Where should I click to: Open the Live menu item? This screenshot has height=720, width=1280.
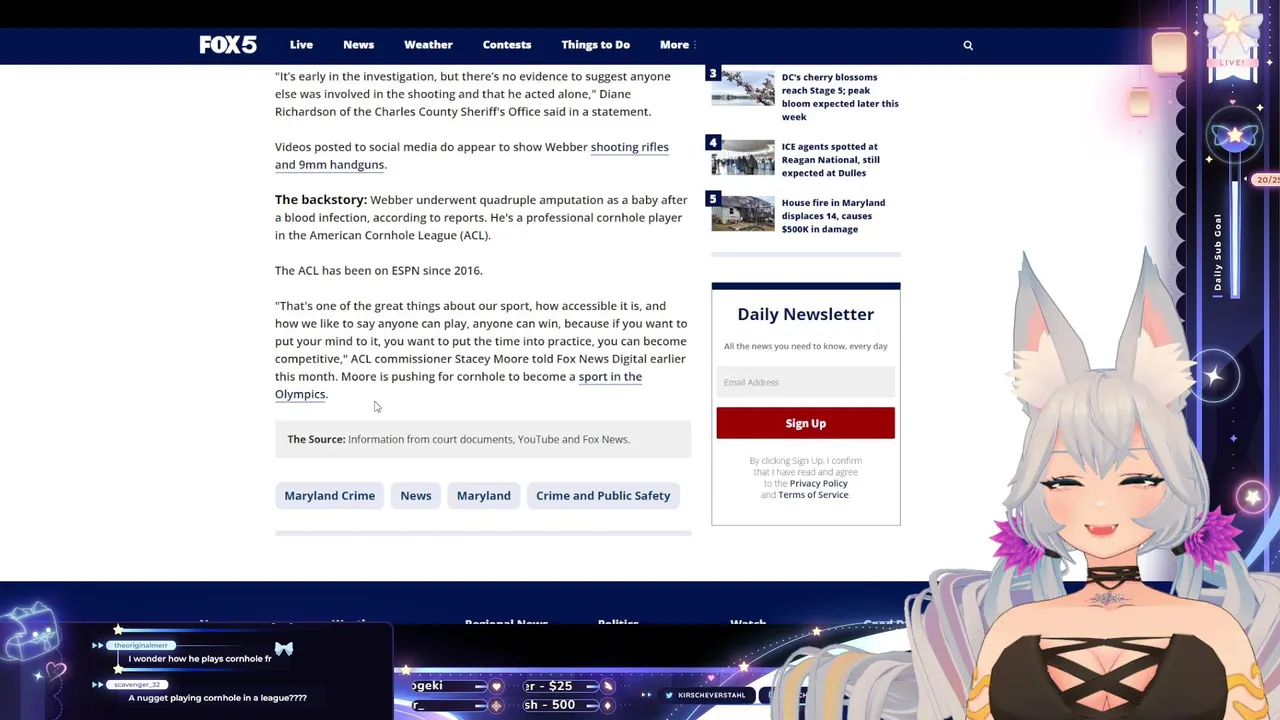click(301, 45)
